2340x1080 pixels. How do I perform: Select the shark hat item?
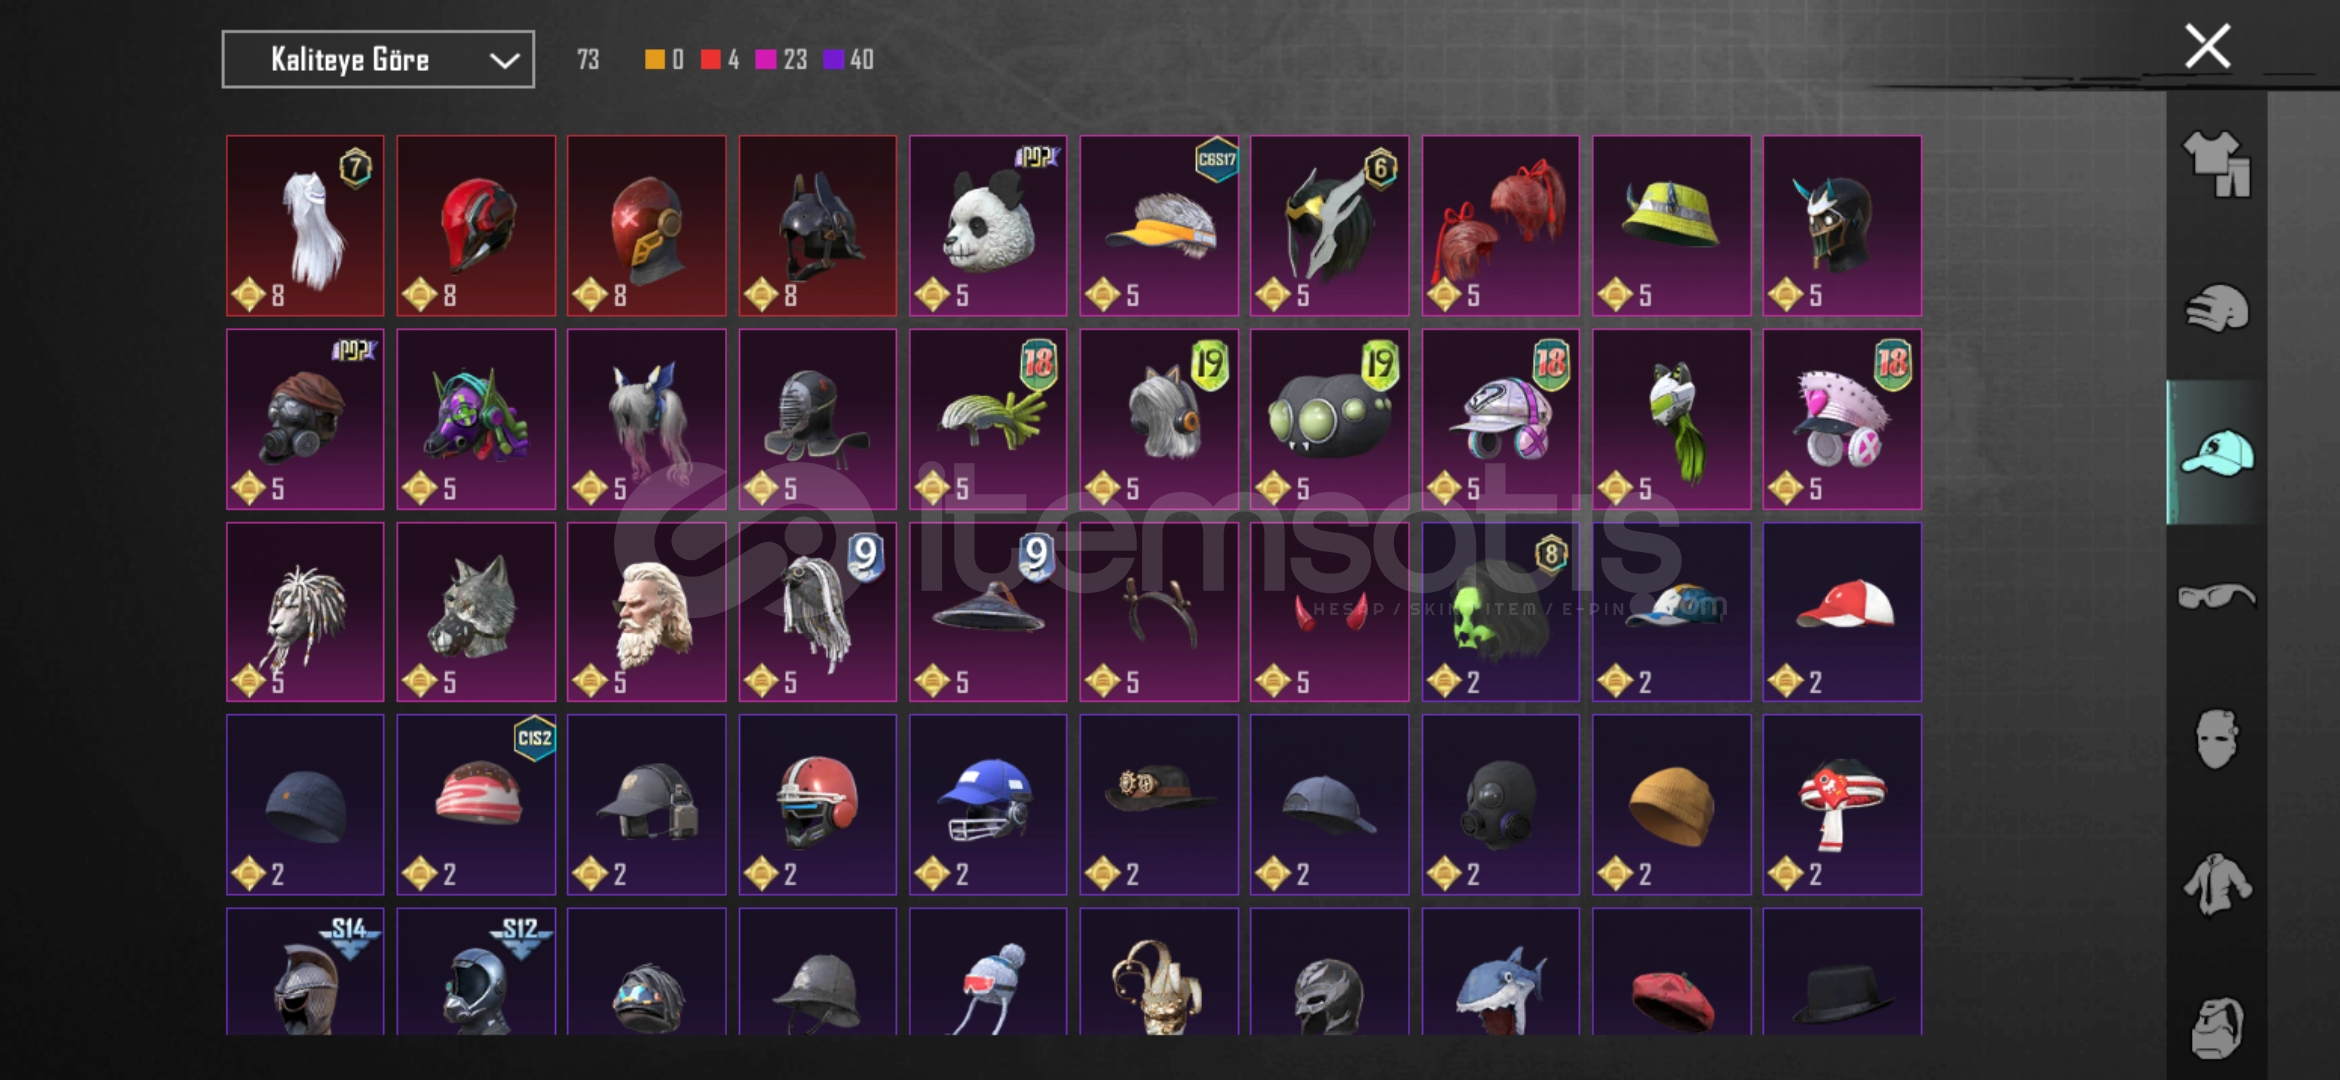point(1500,972)
